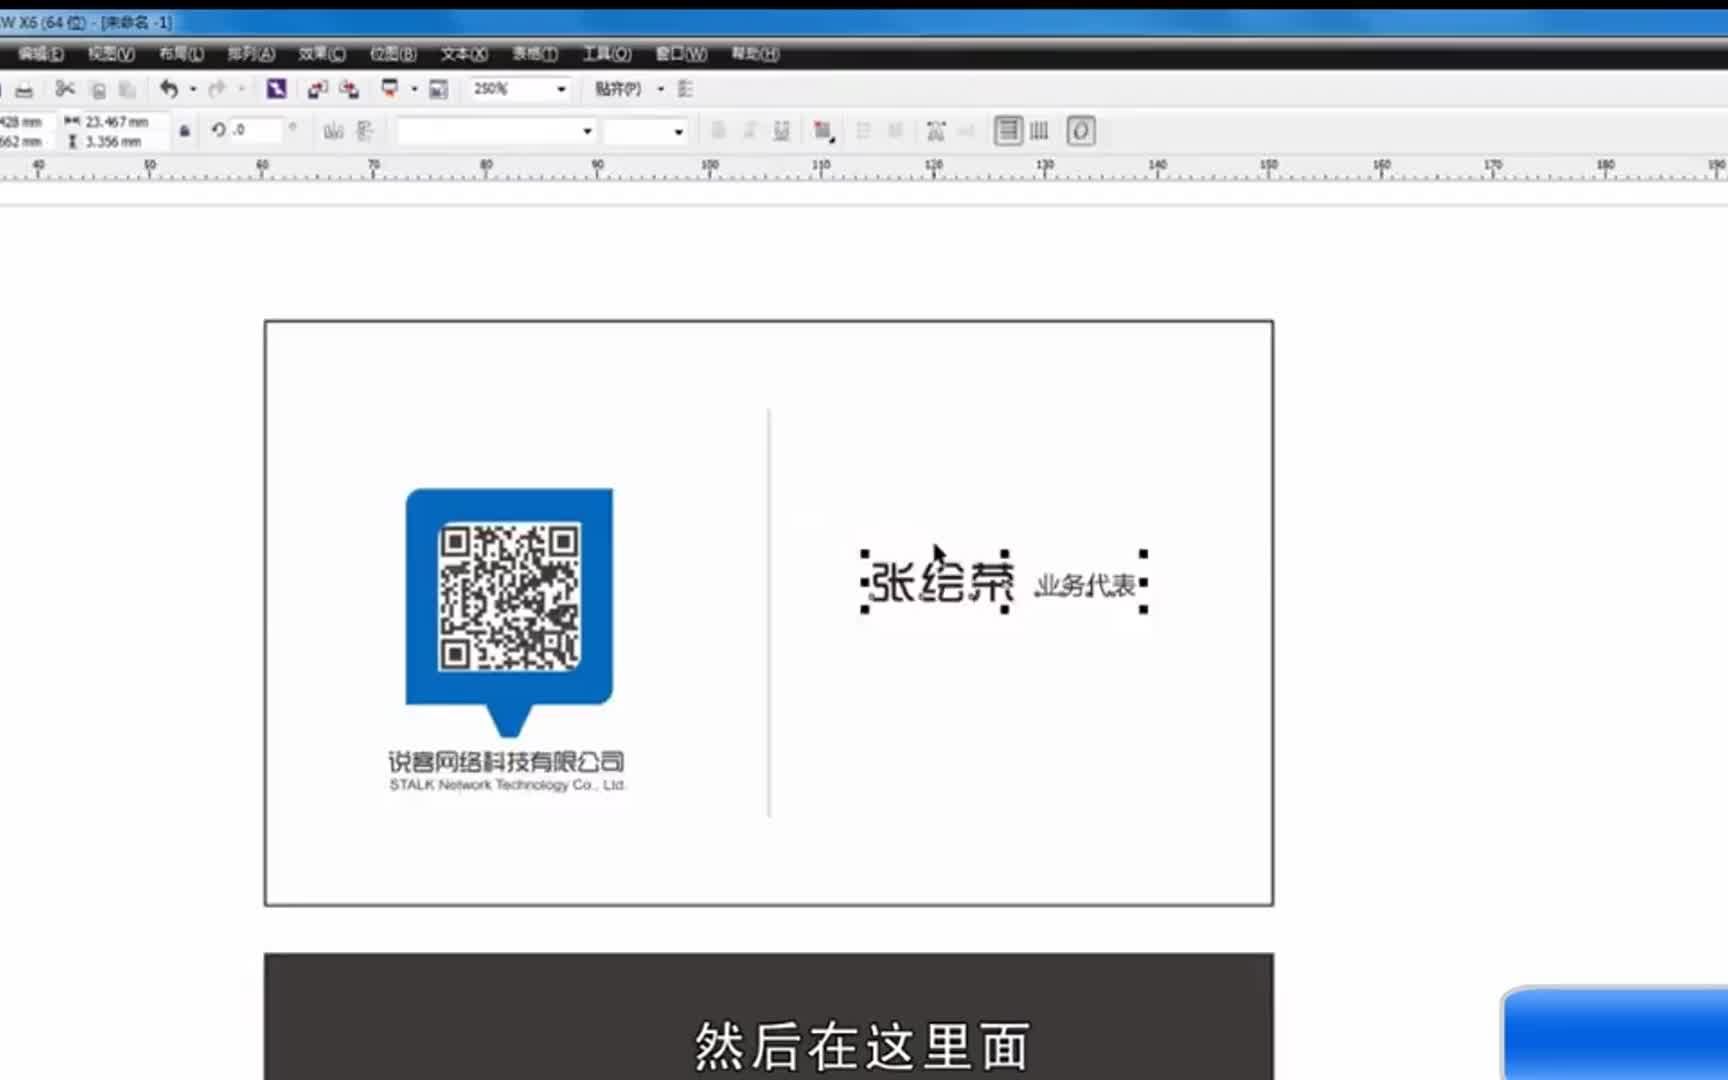Open the 窗口(W) menu

681,54
